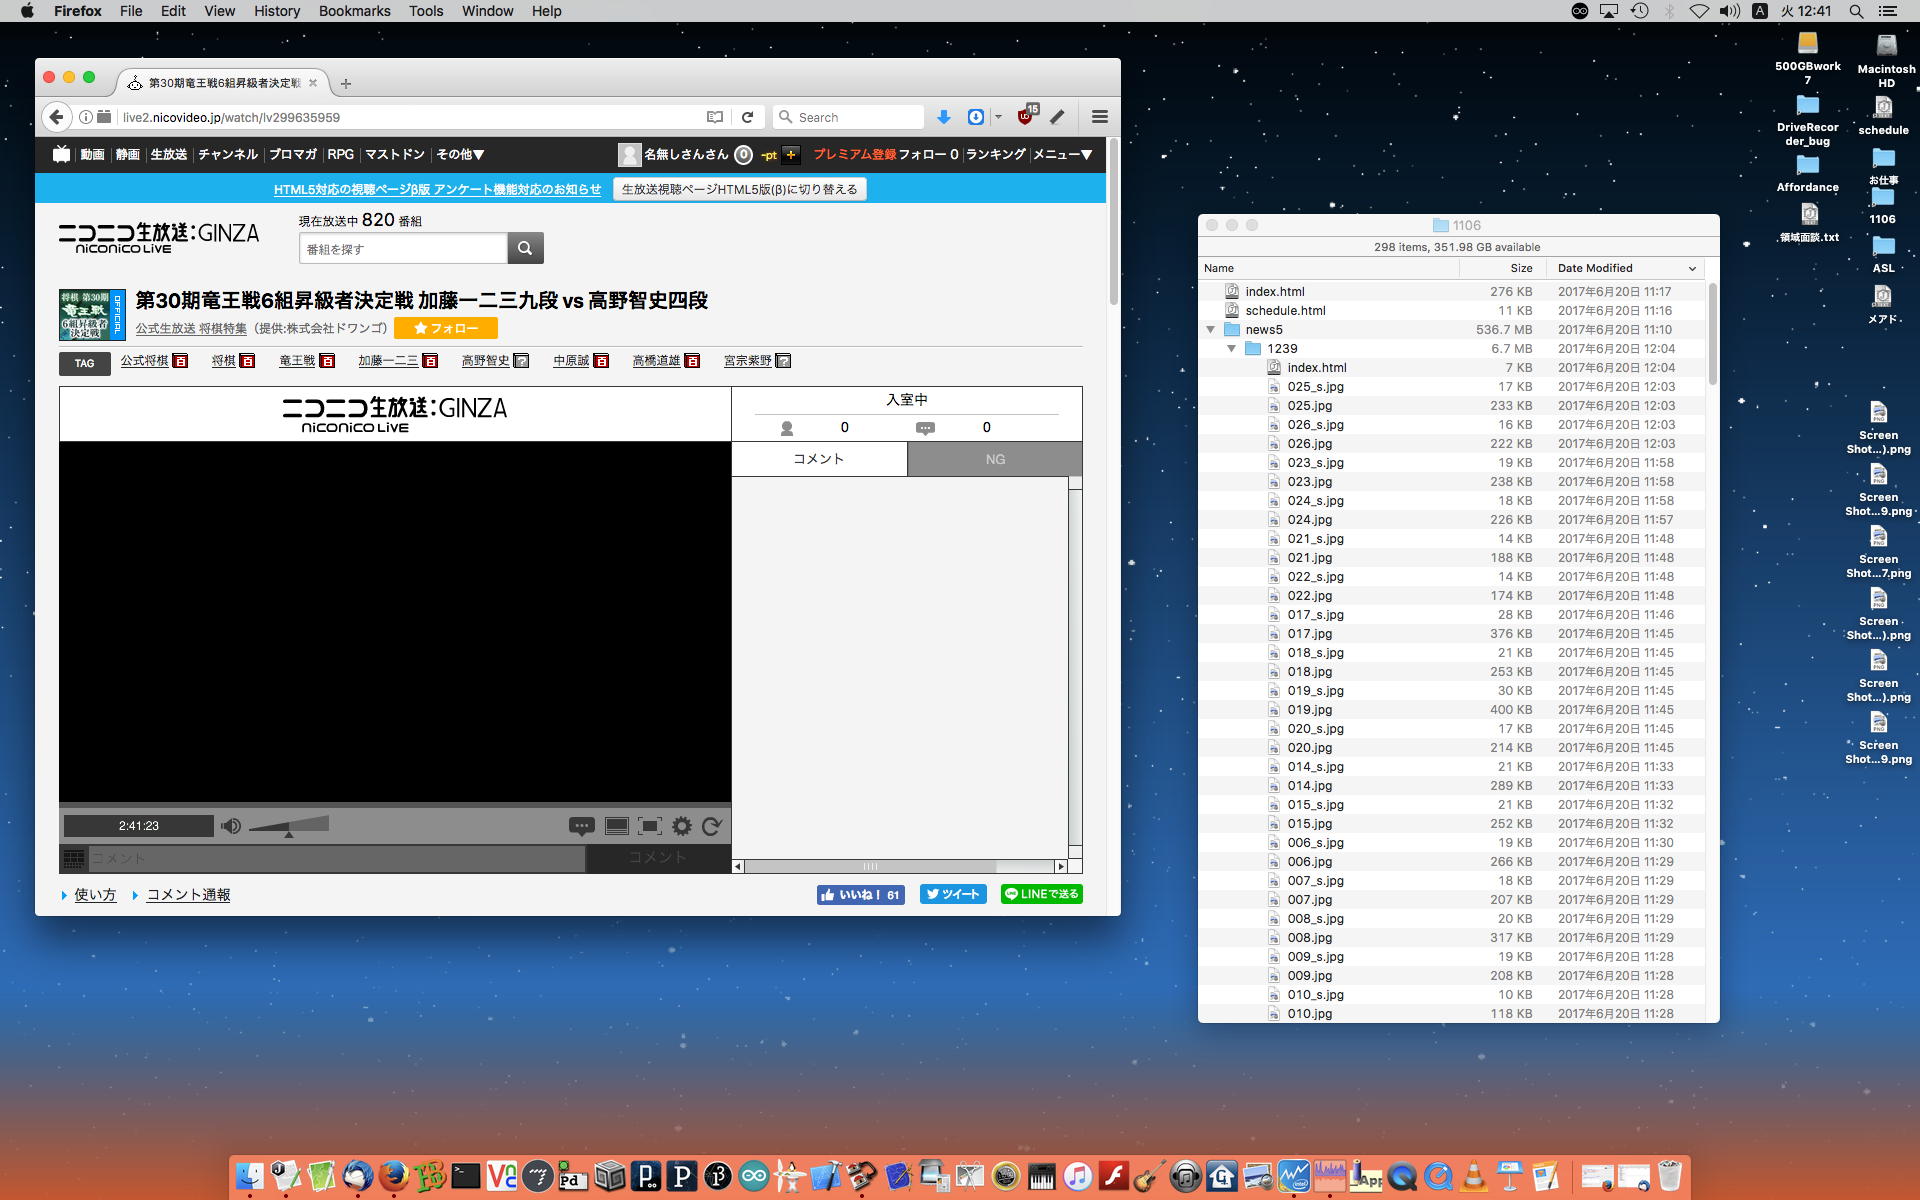The image size is (1920, 1200).
Task: Toggle comment display speech-bubble icon in player
Action: pyautogui.click(x=581, y=826)
